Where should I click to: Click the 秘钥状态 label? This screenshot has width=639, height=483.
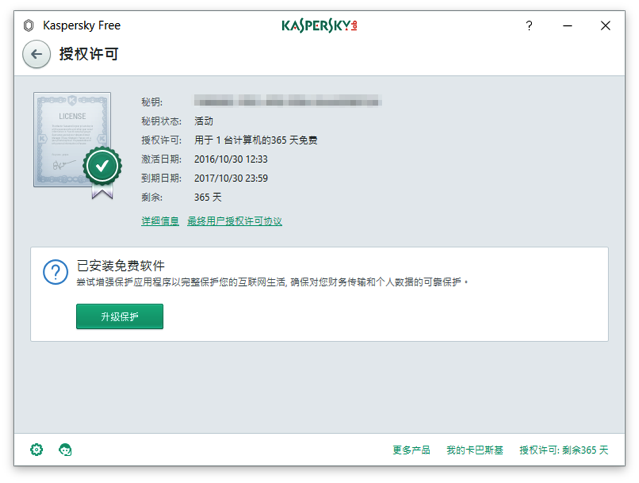coord(161,121)
